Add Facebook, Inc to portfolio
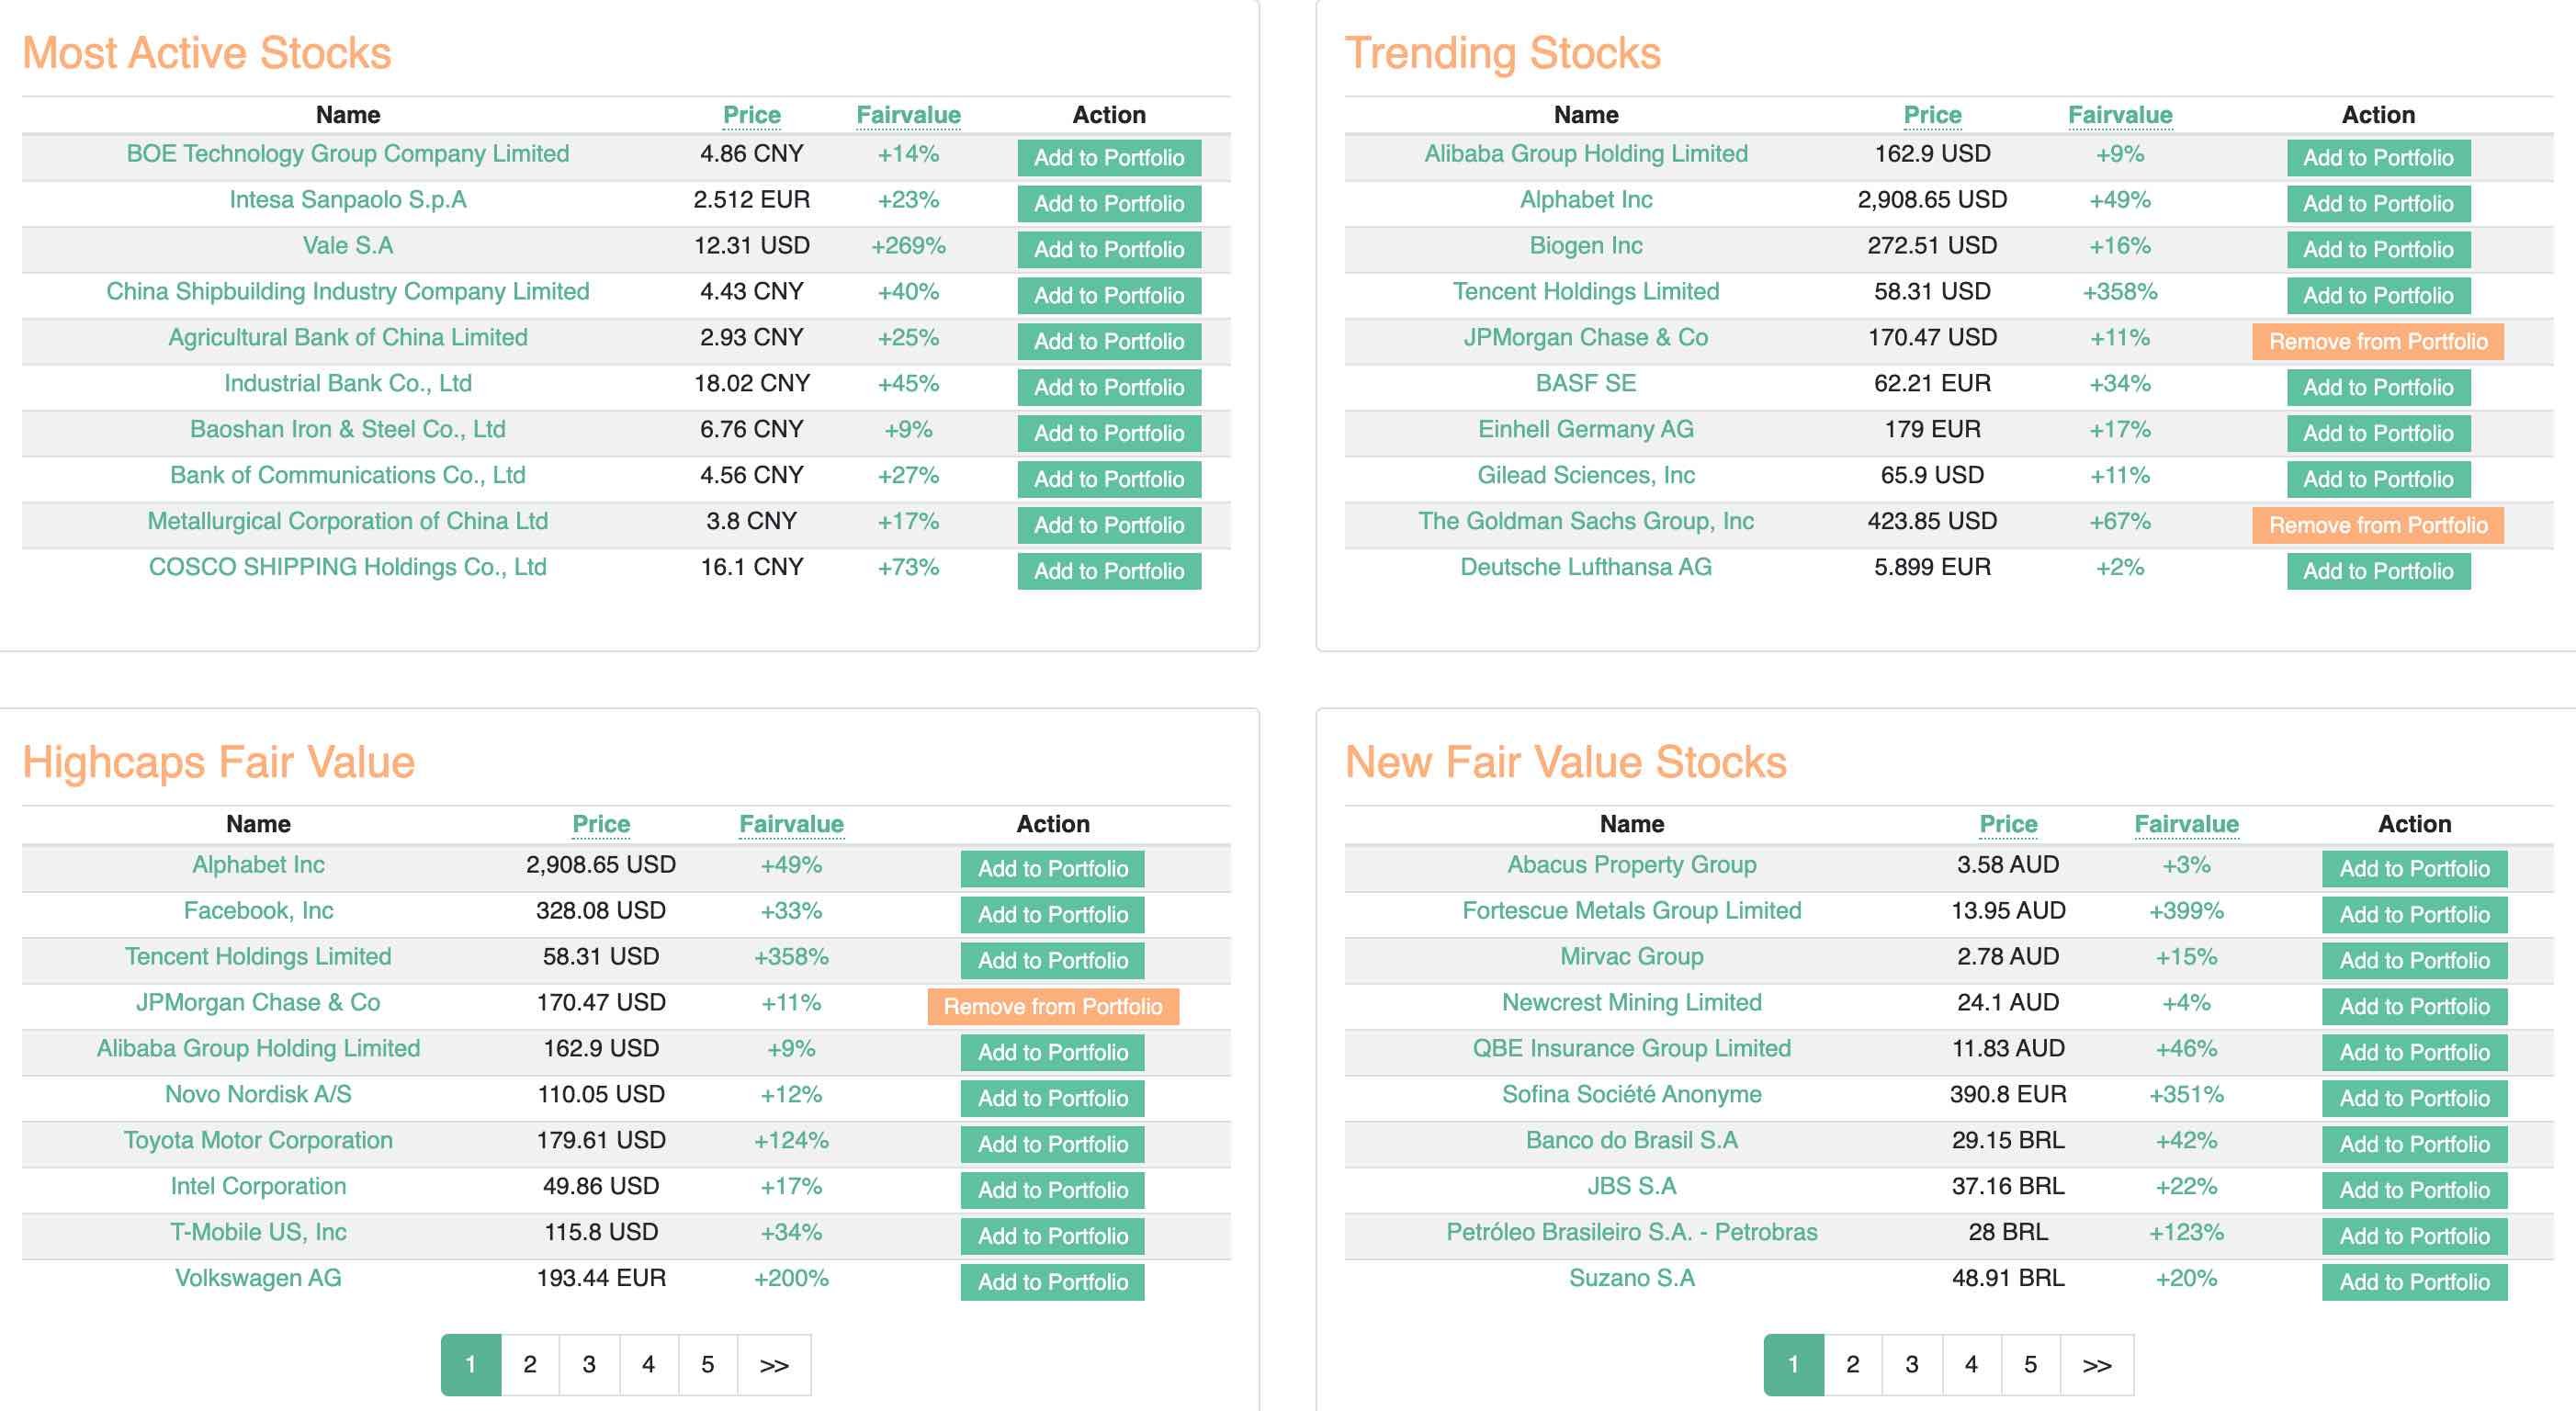 tap(1052, 914)
